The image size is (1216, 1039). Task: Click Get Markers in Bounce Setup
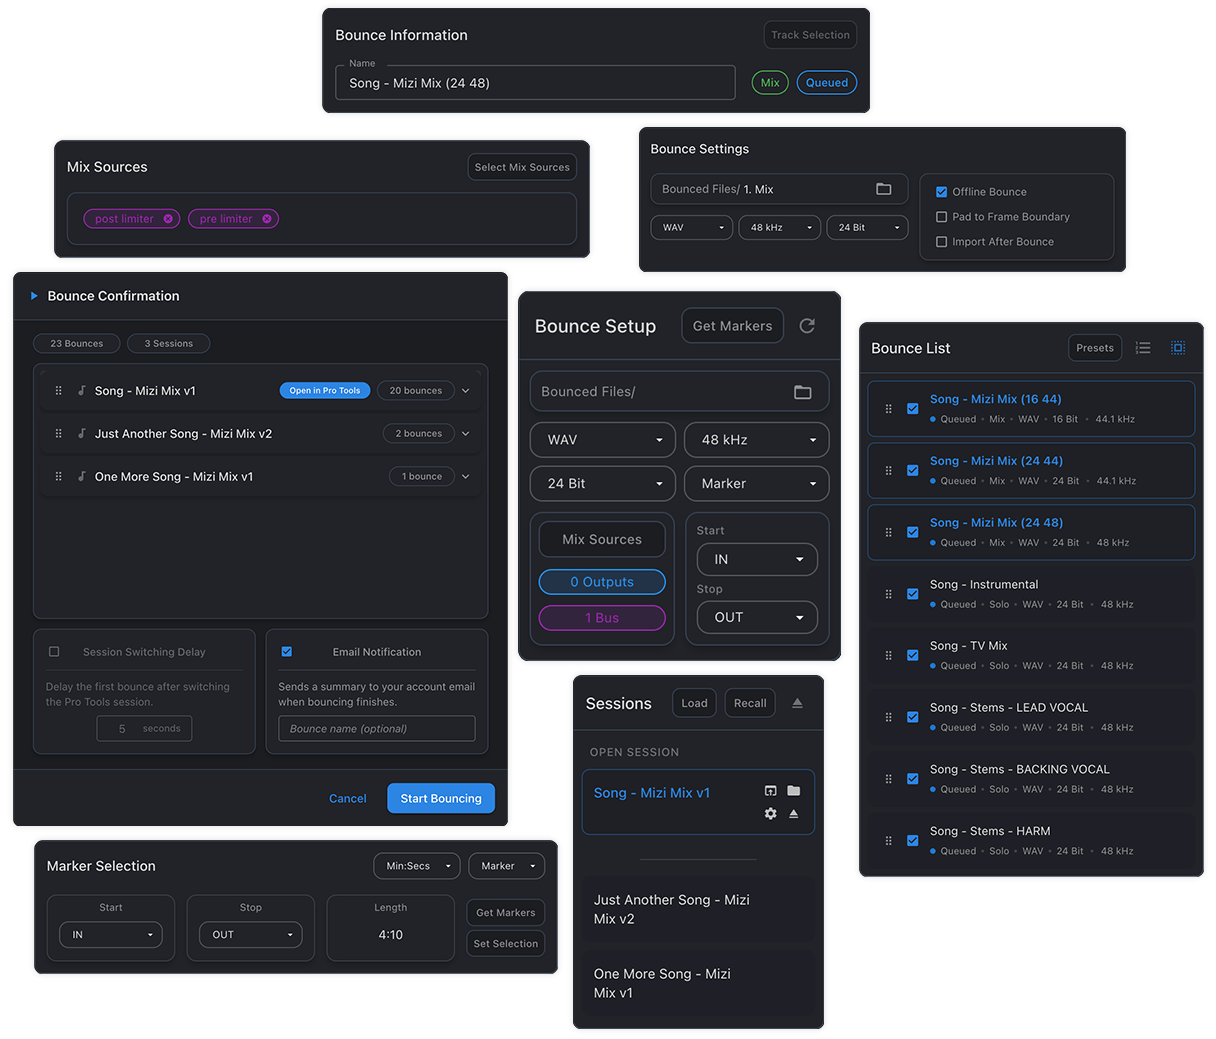point(732,326)
